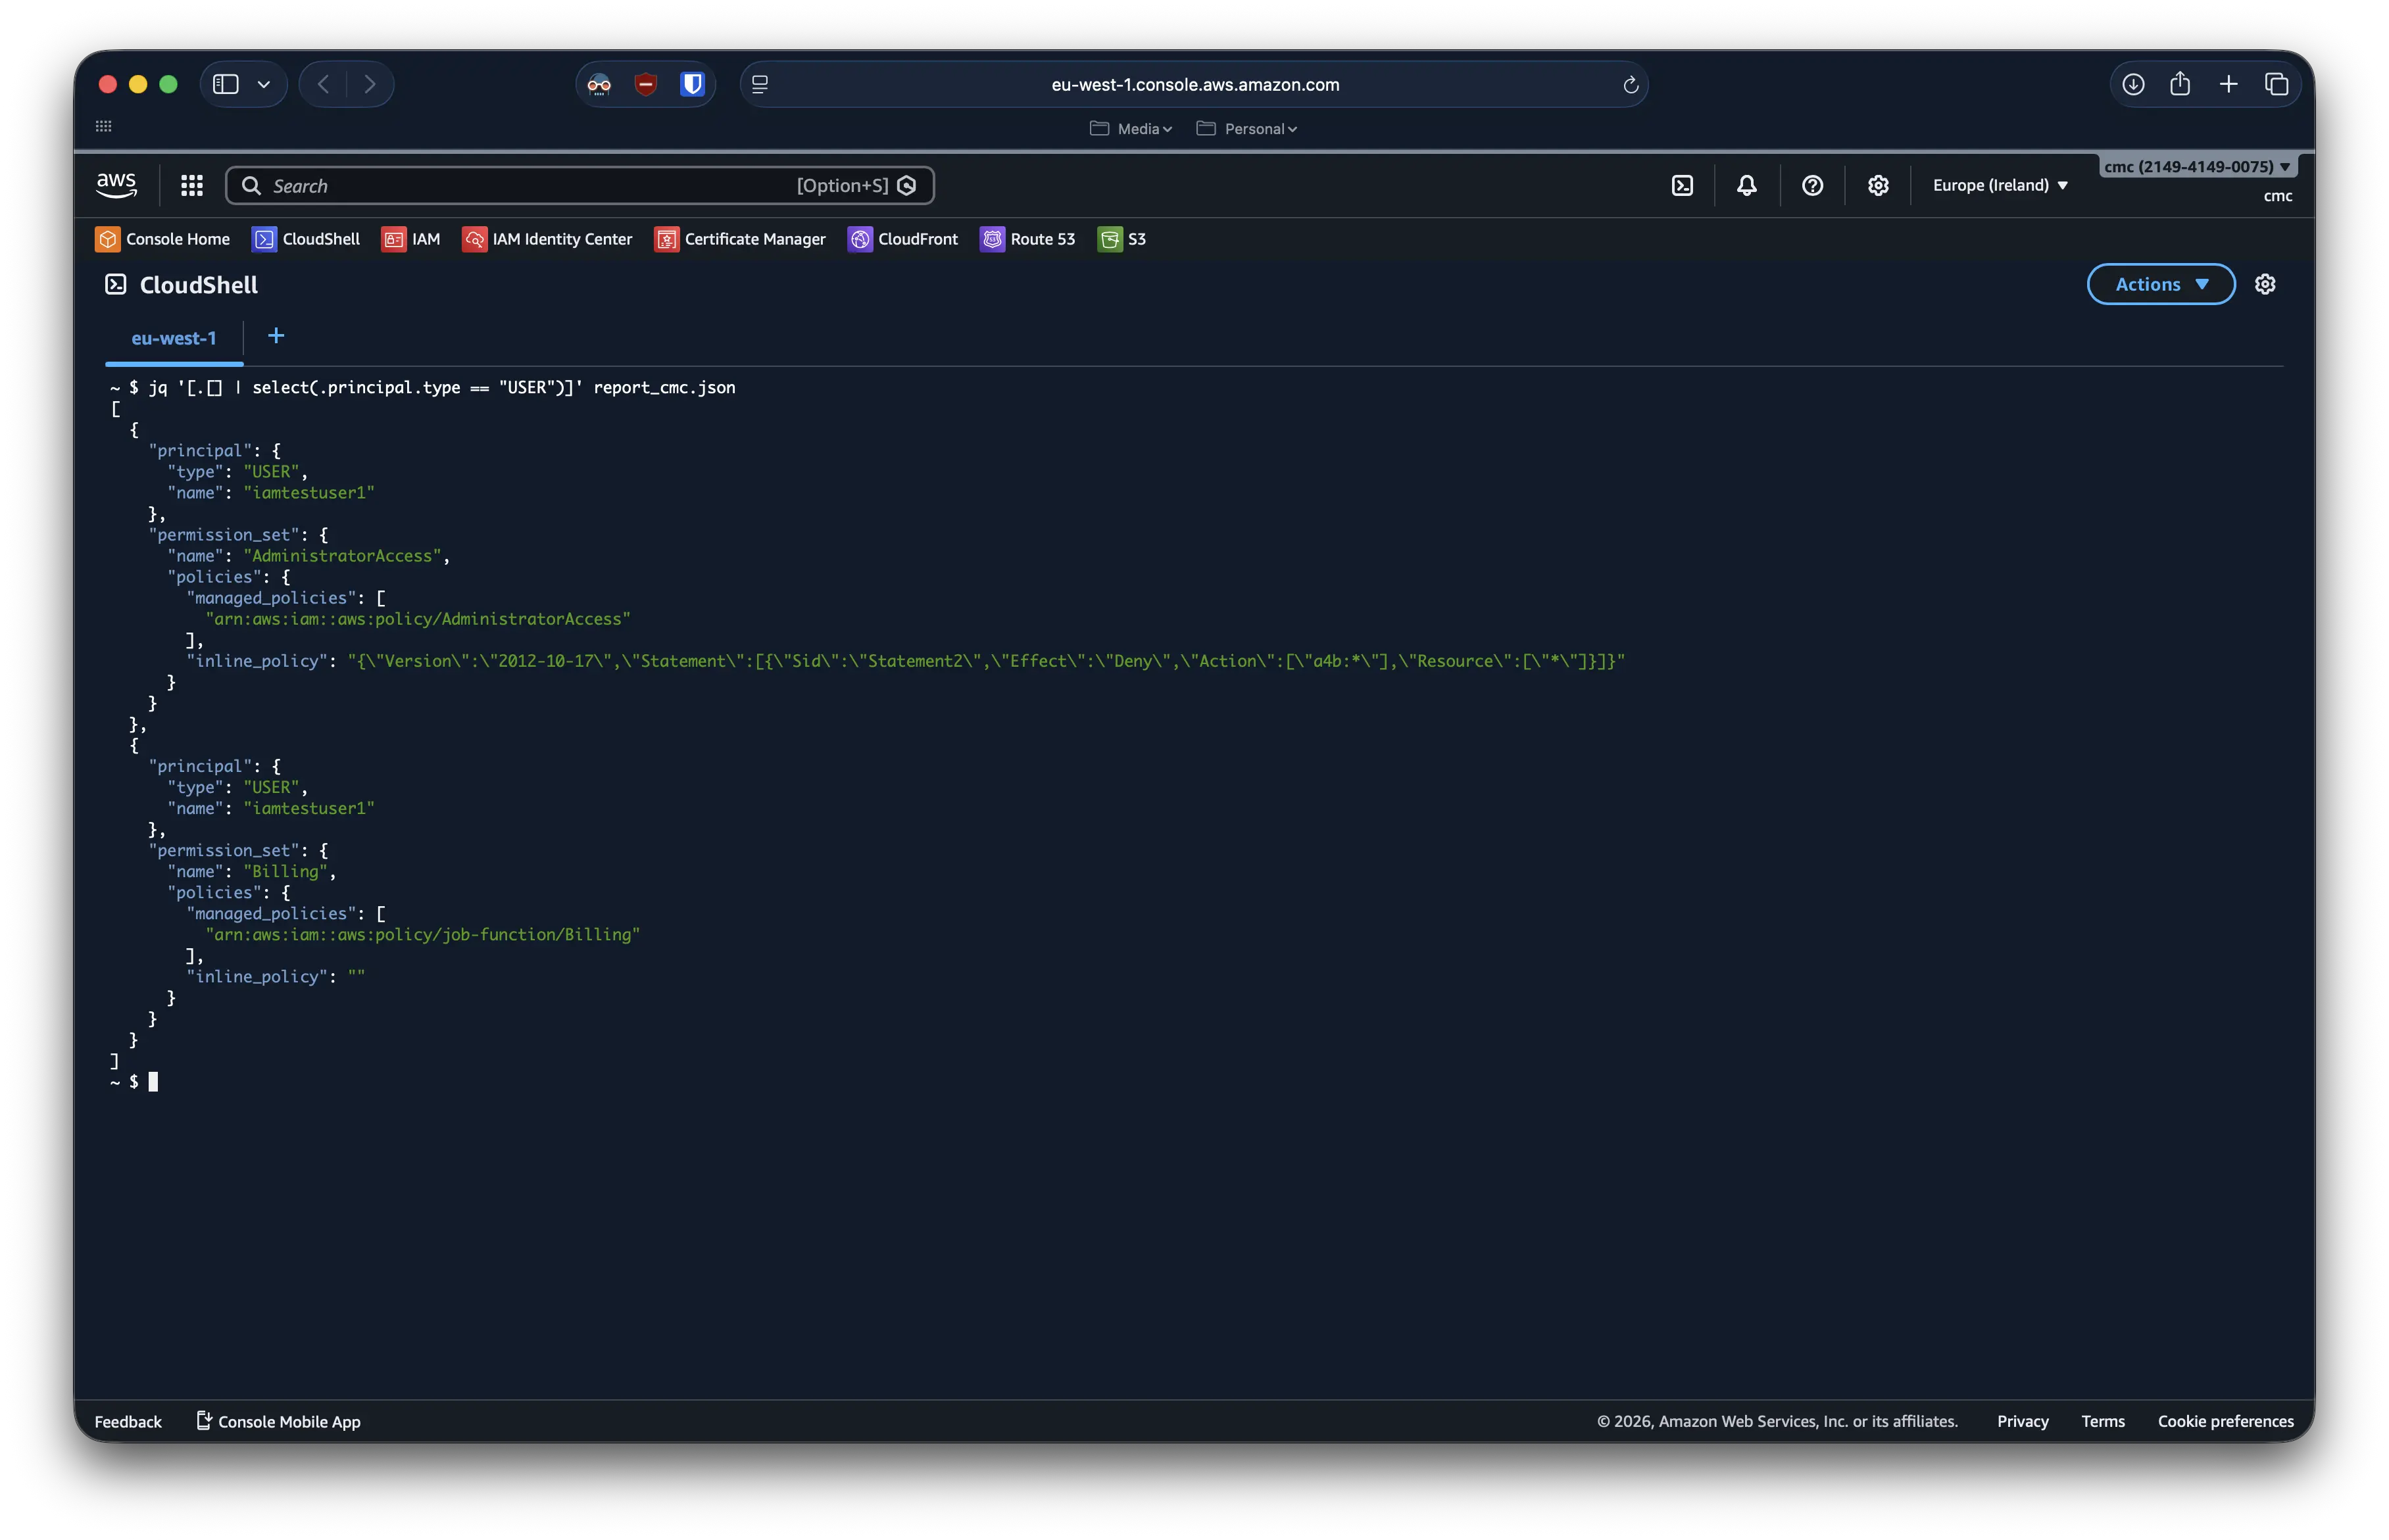Add a new CloudShell tab
Screen dimensions: 2389x1540
pyautogui.click(x=276, y=336)
